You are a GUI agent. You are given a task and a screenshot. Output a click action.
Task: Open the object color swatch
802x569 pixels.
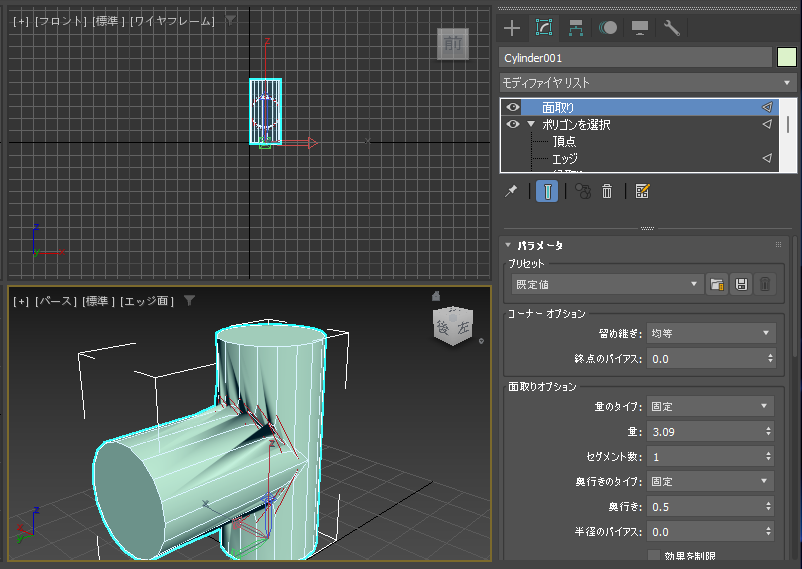[x=787, y=57]
